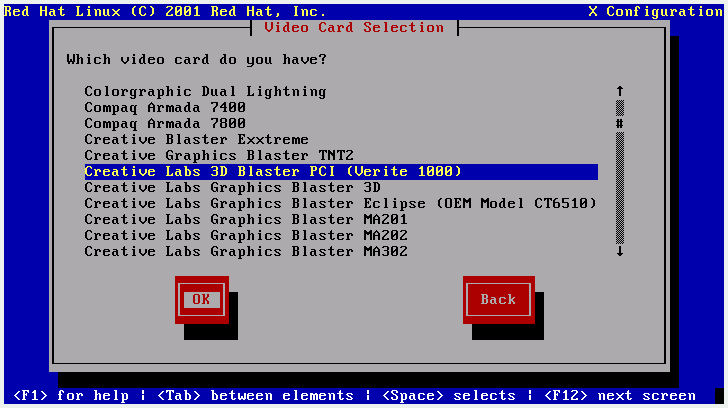Pick Creative Labs Graphics Blaster 3D
728x408 pixels.
[x=232, y=188]
